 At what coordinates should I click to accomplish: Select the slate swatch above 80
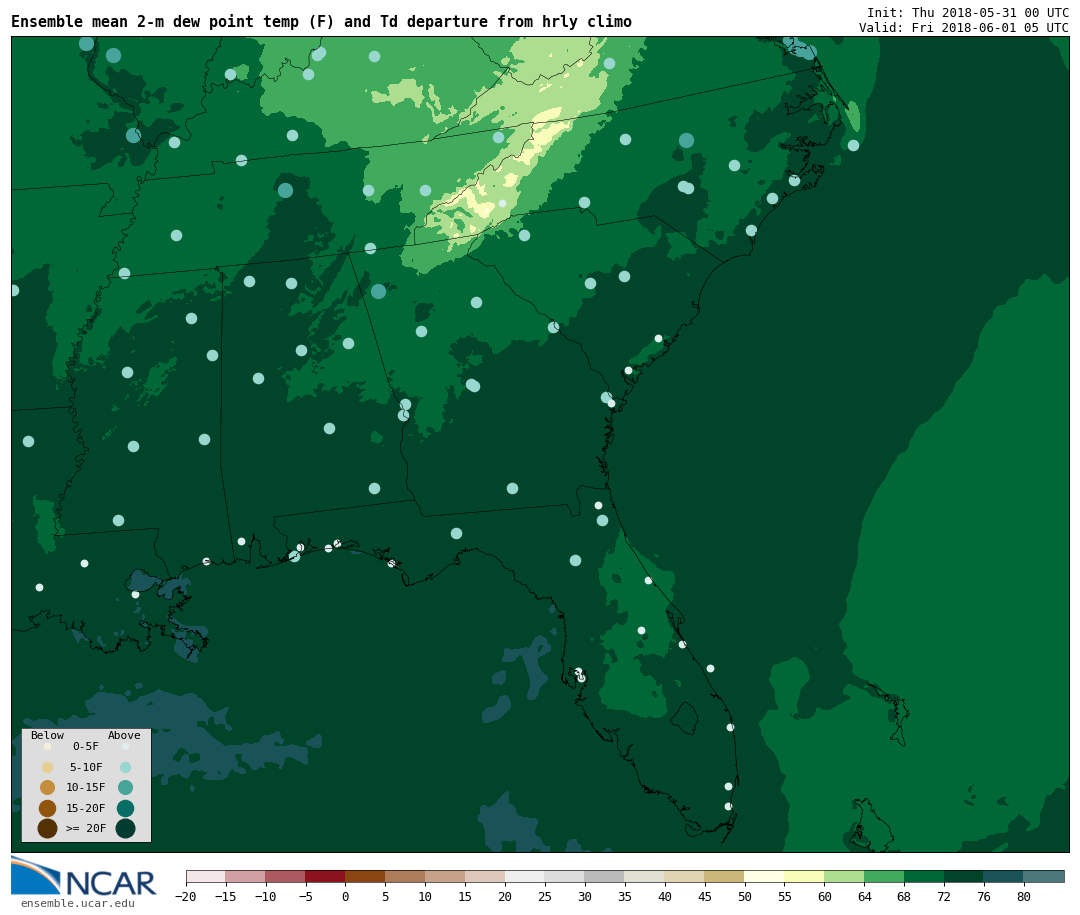1044,876
